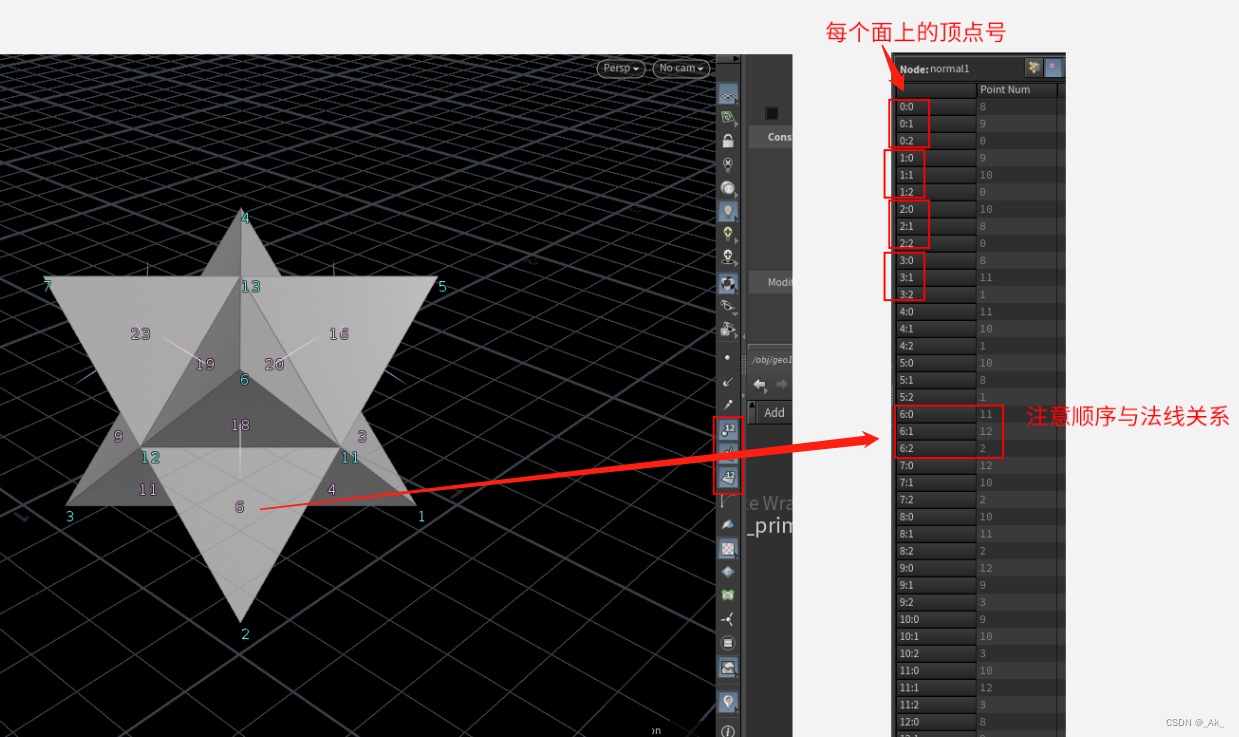Select the Modi tab in parameter pane
Screen dimensions: 1239x737
(778, 282)
